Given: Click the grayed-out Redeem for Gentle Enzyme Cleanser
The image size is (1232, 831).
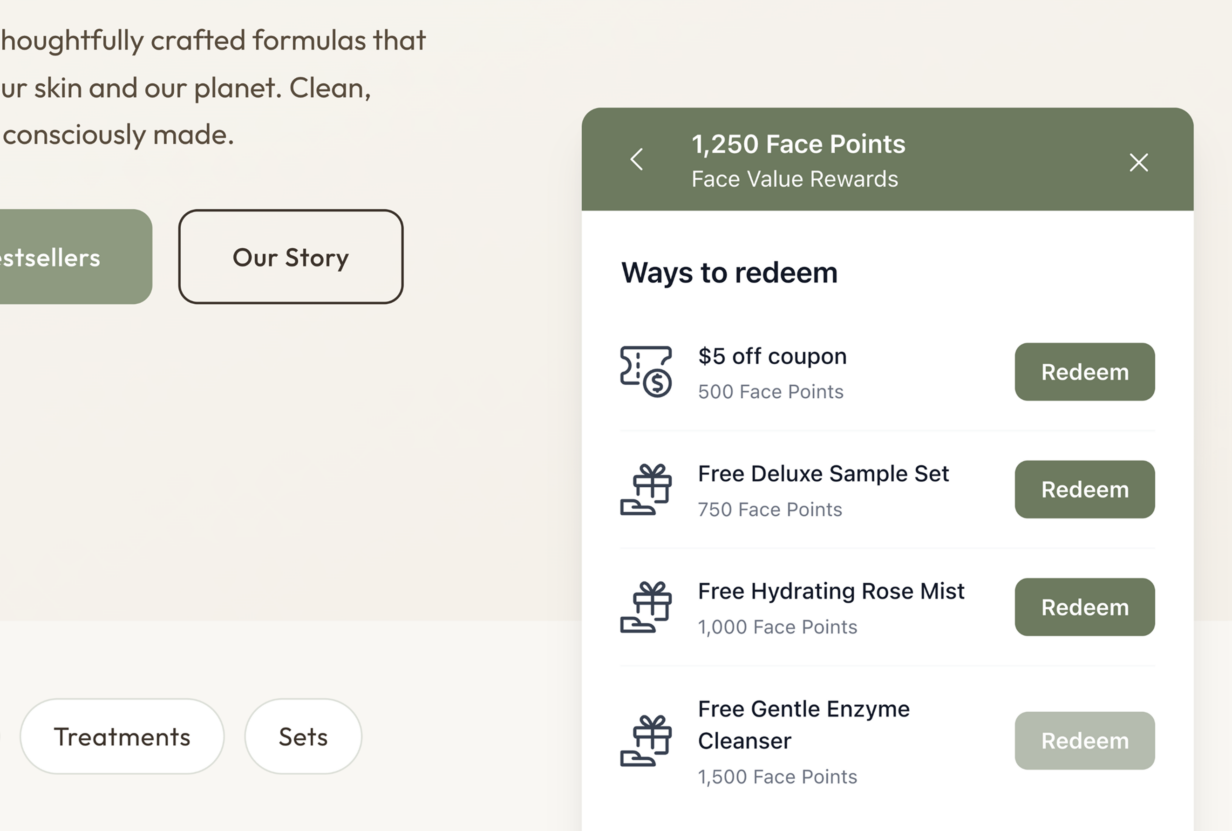Looking at the screenshot, I should coord(1084,740).
